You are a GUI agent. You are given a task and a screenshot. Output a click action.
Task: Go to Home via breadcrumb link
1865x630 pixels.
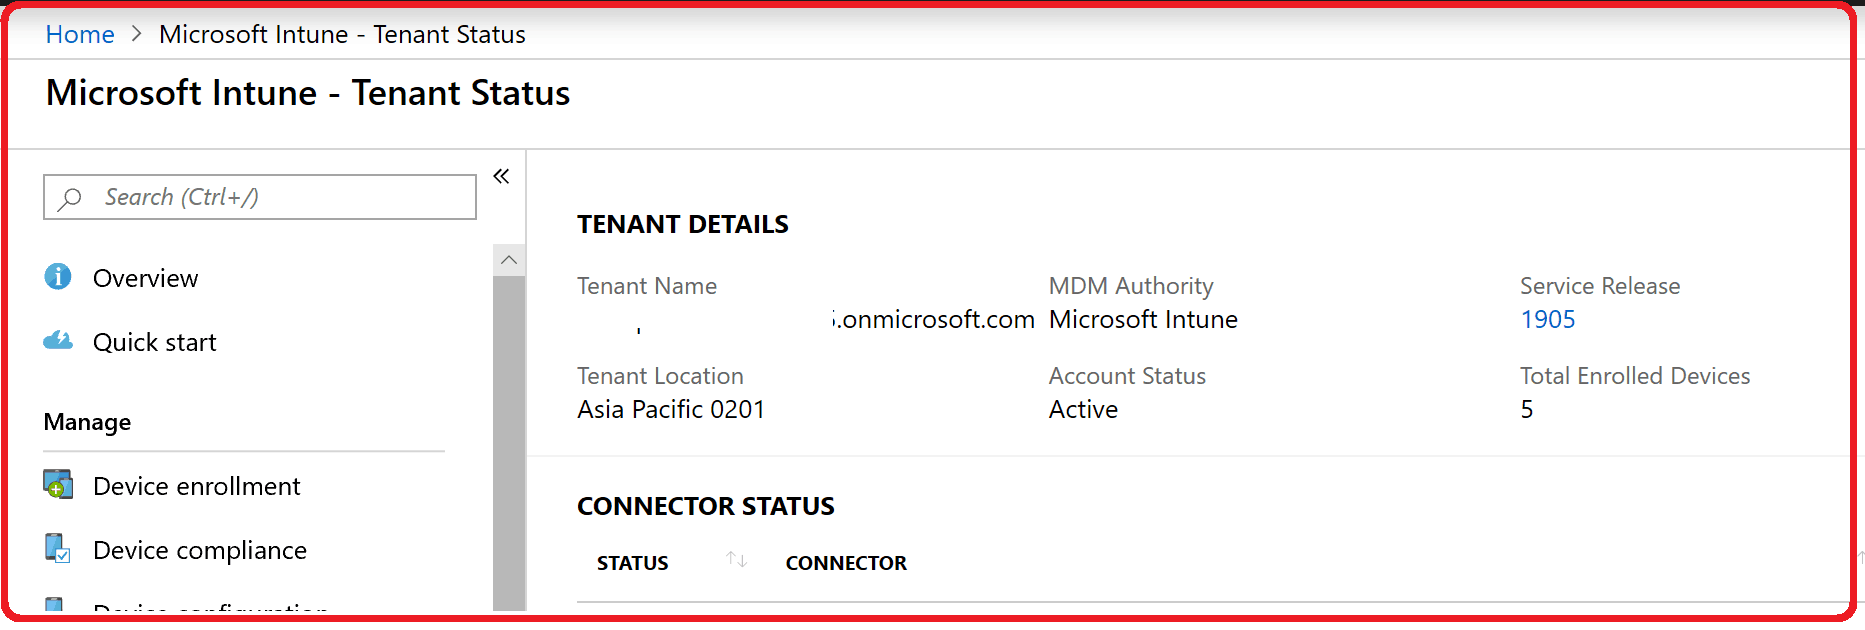tap(80, 34)
